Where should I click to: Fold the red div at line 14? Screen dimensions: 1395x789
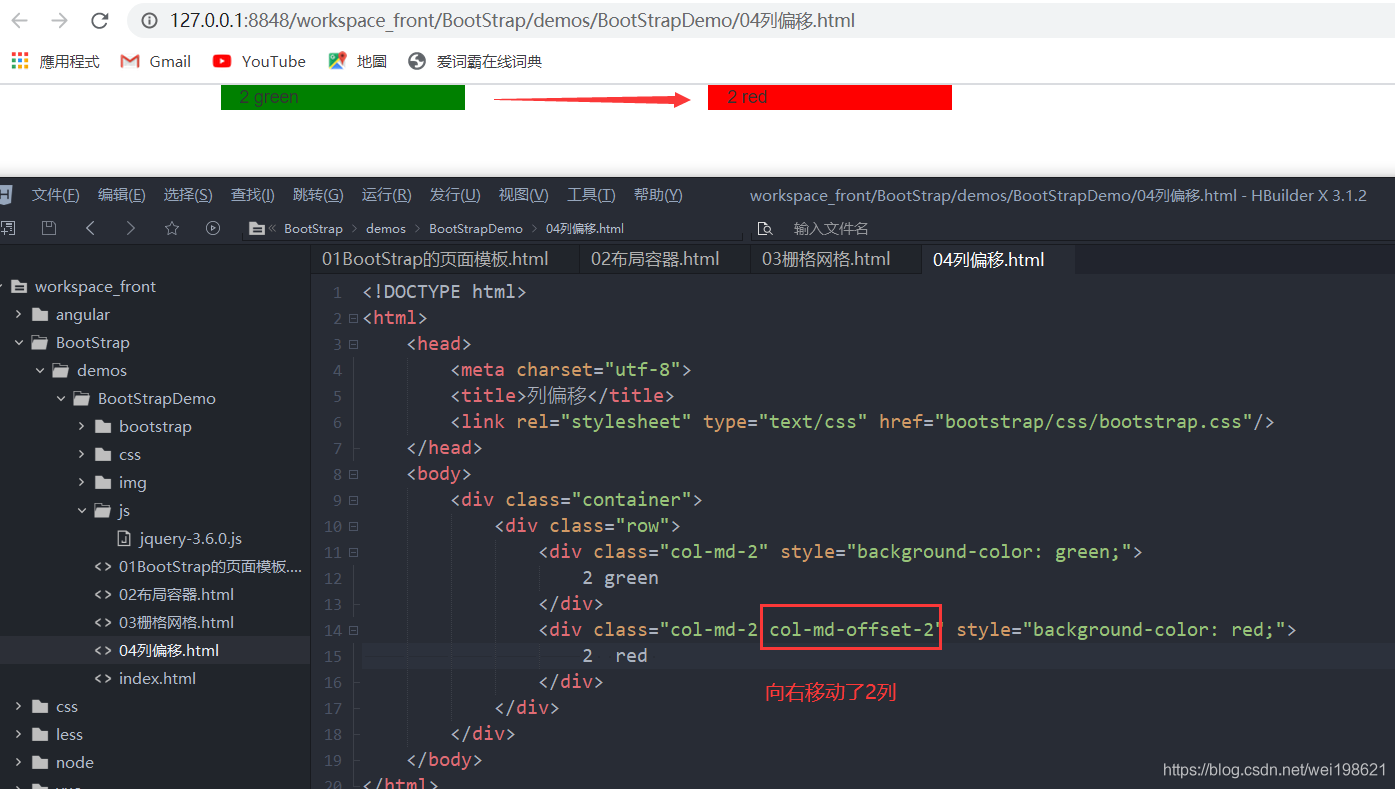353,630
